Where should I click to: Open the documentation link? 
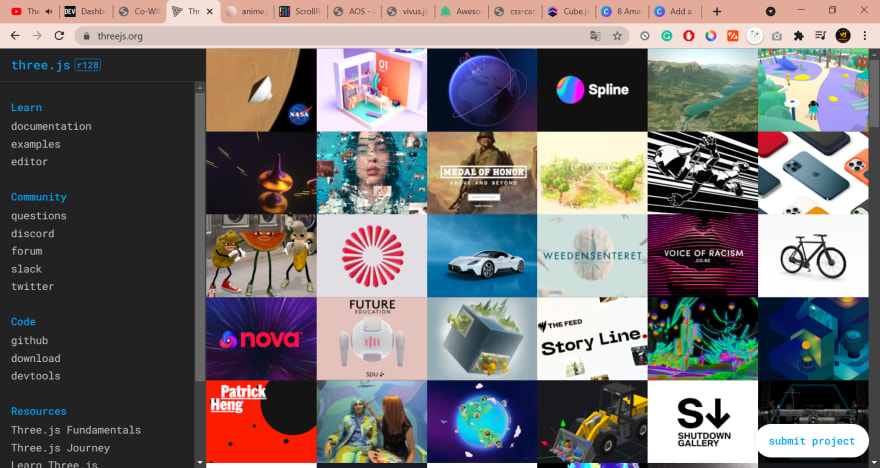point(51,126)
